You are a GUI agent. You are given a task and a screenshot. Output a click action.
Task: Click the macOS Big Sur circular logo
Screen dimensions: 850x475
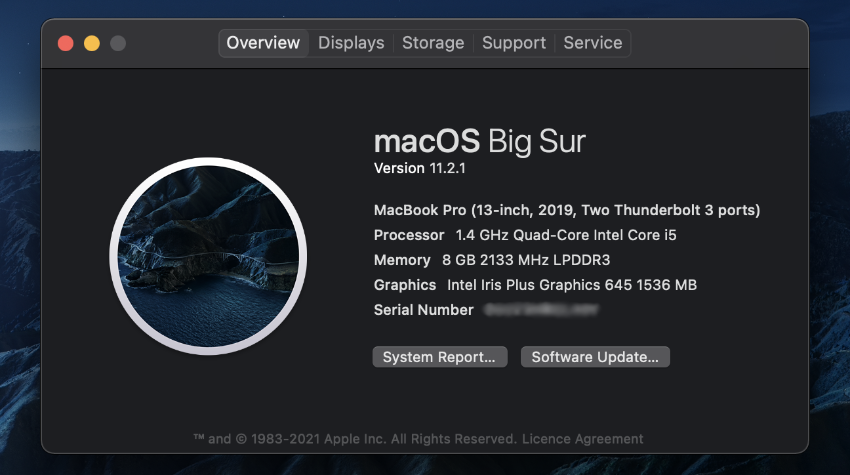click(x=208, y=256)
